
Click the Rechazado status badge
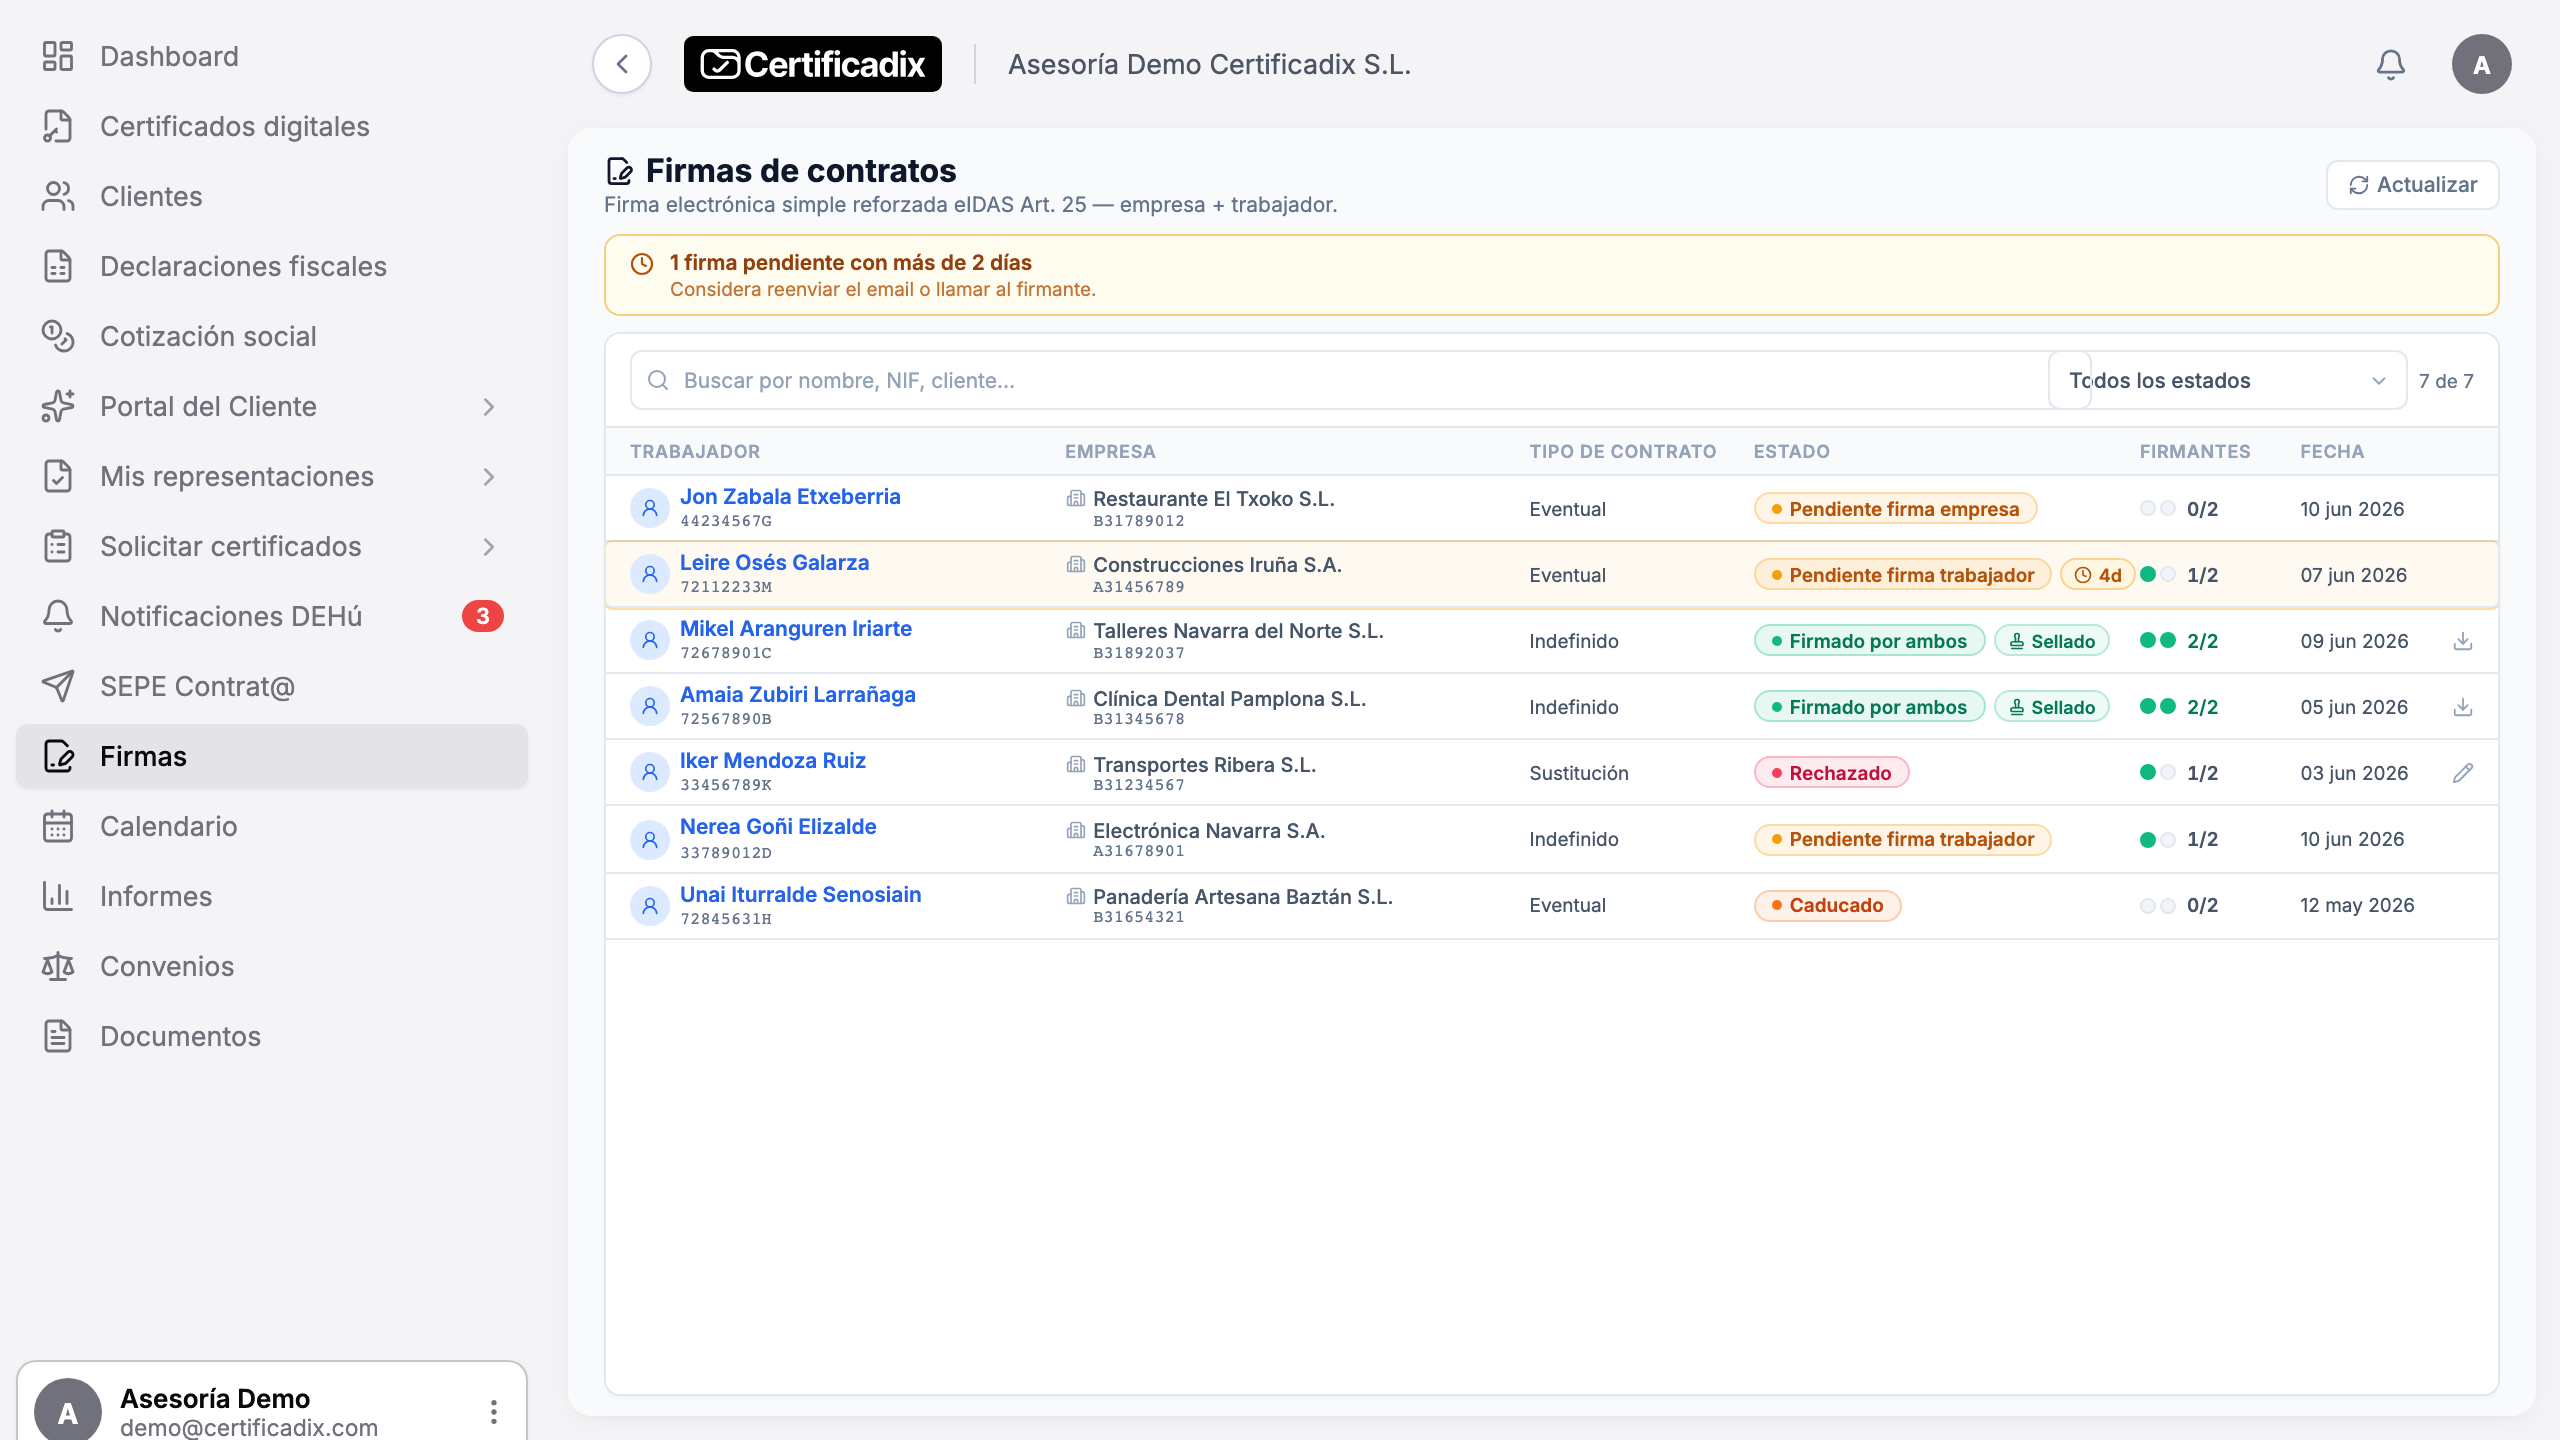[x=1831, y=773]
